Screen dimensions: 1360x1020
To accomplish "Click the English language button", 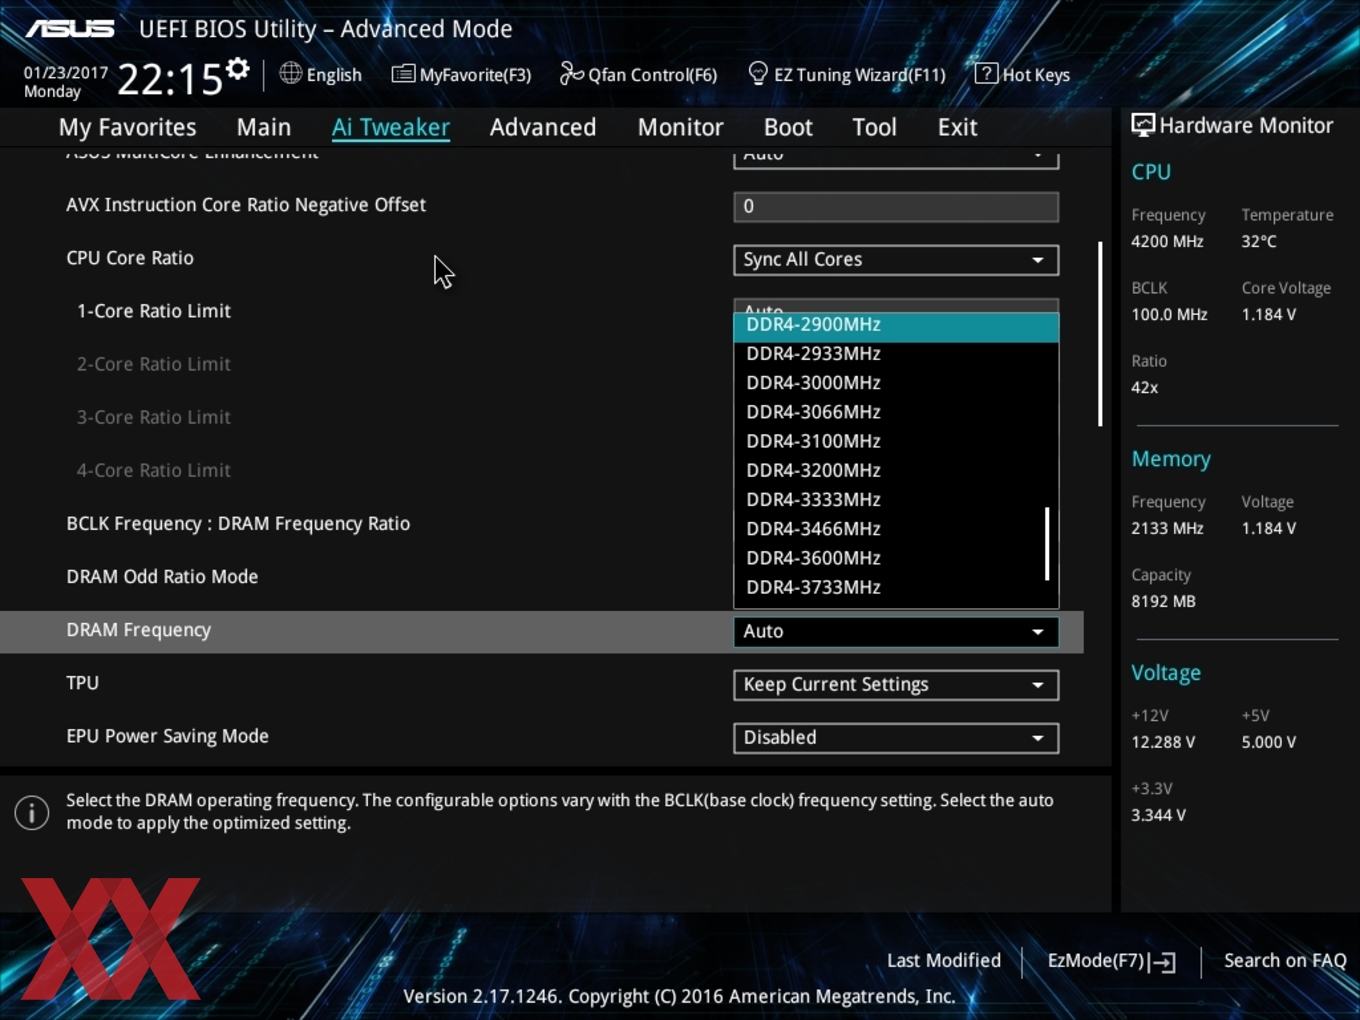I will 320,74.
